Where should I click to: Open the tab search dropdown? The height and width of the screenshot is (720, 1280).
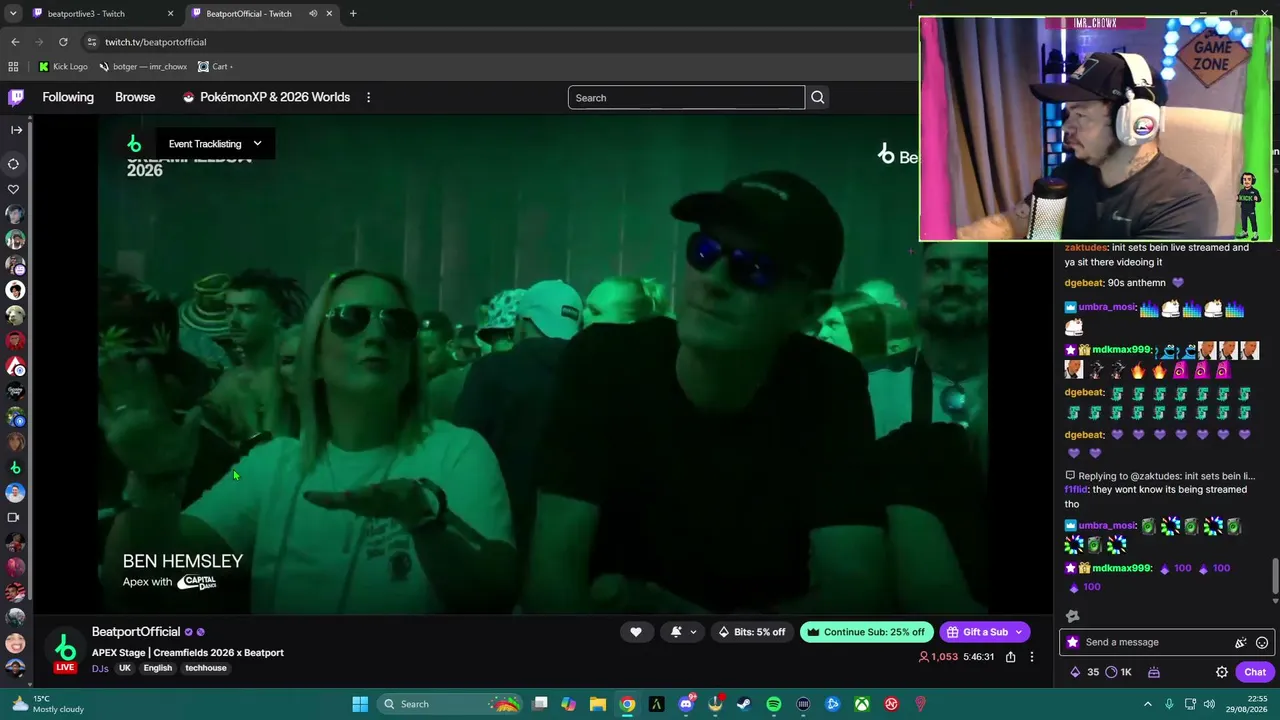[x=13, y=13]
